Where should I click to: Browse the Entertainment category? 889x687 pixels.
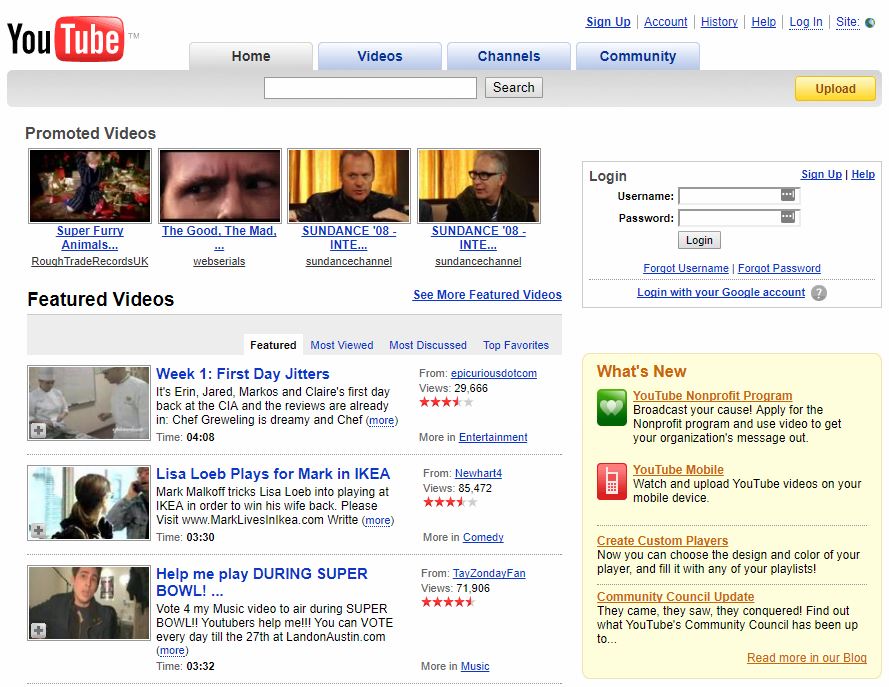click(x=493, y=438)
